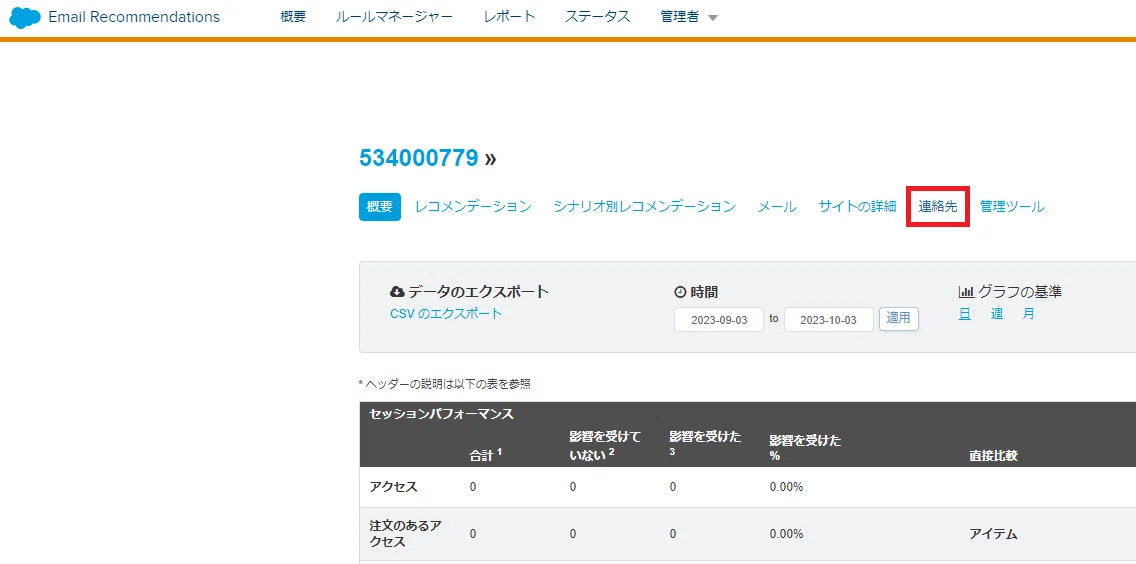Open 概要 in the top navigation
The width and height of the screenshot is (1136, 564).
tap(293, 17)
